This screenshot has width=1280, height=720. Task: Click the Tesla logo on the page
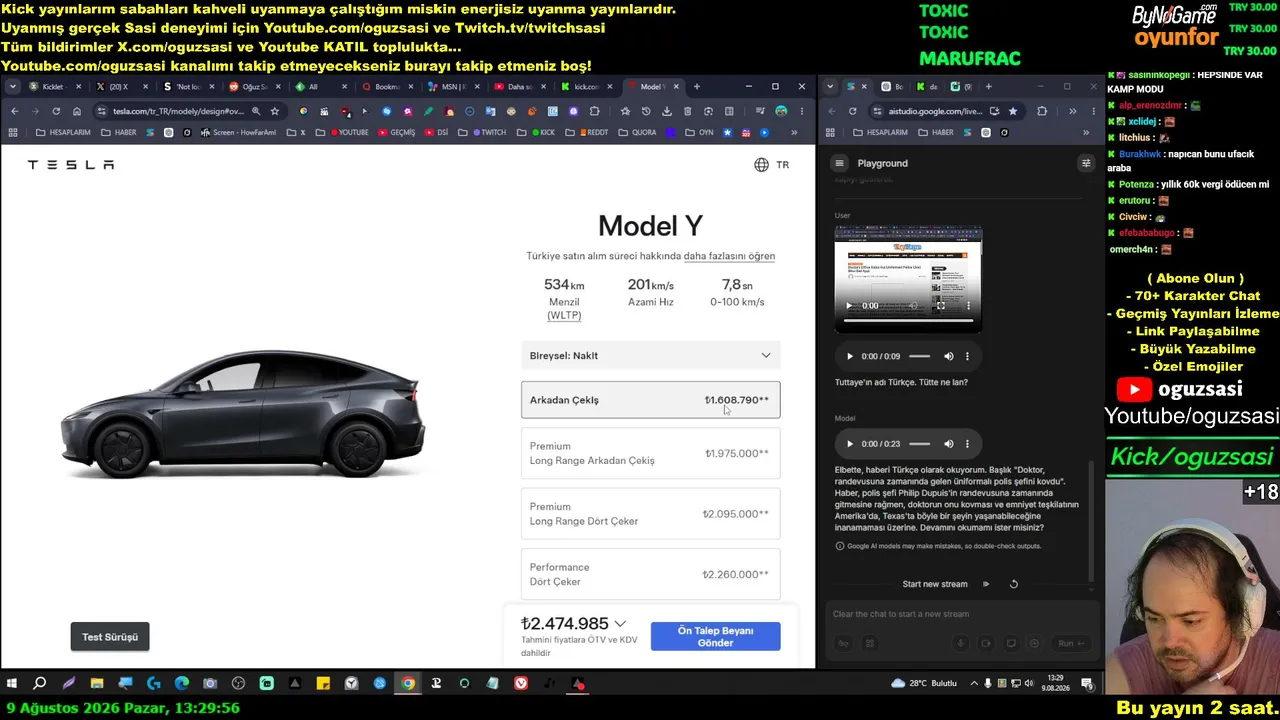(x=71, y=165)
